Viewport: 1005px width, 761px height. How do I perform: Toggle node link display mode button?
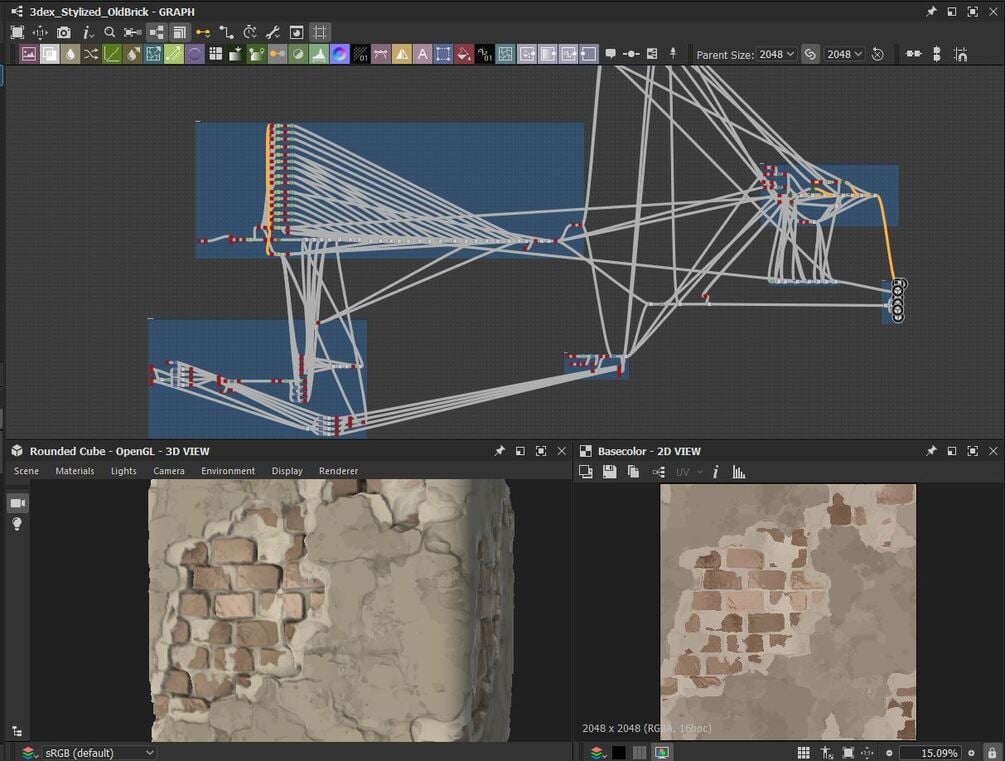(x=156, y=32)
